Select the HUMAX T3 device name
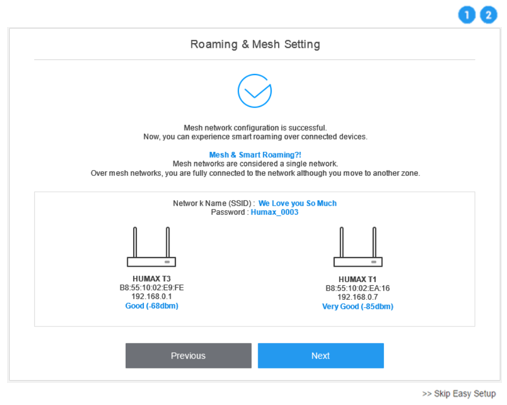The image size is (507, 405). coord(152,279)
